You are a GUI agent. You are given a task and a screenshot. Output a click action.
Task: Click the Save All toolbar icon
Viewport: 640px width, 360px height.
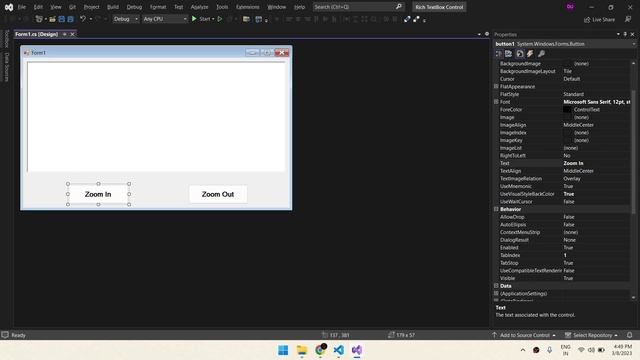71,19
